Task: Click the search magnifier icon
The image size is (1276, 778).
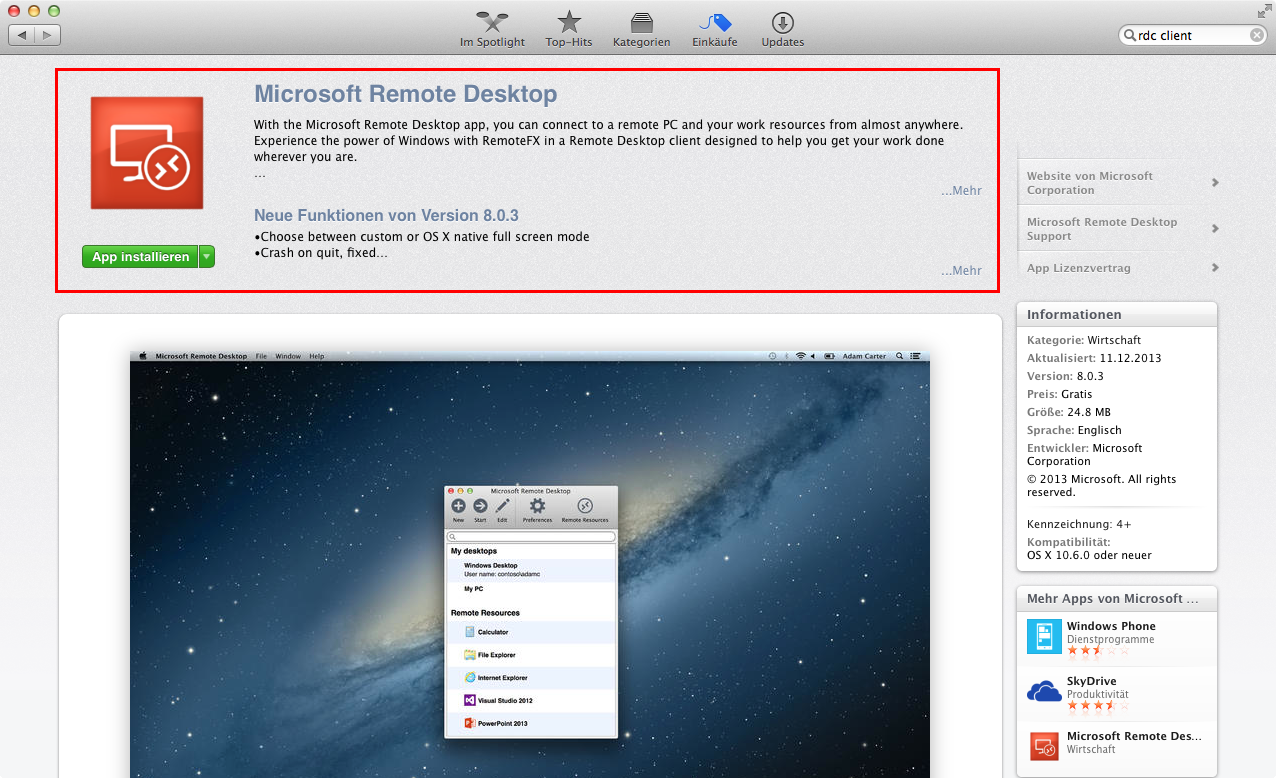Action: pos(1129,35)
